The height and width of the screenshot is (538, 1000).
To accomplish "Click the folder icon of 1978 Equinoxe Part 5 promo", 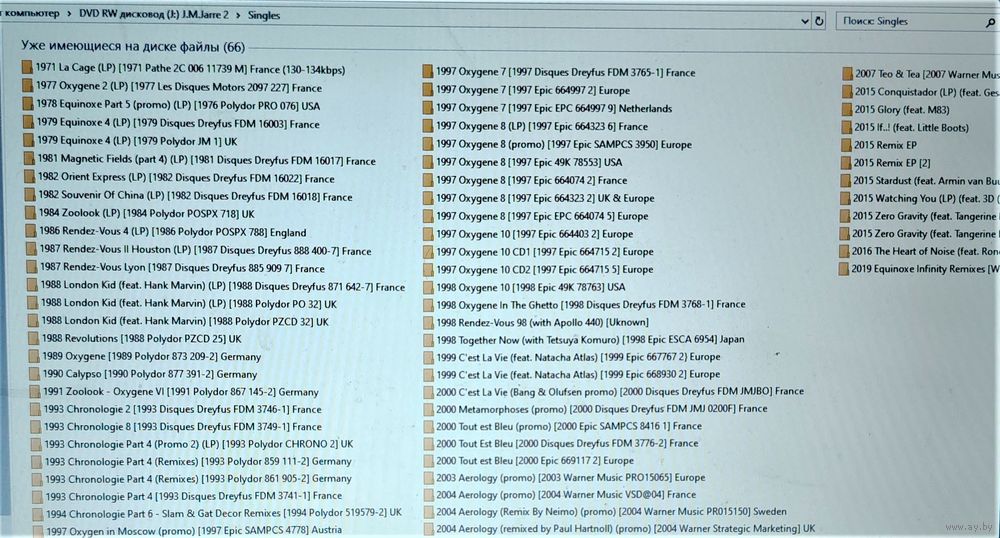I will click(x=28, y=103).
